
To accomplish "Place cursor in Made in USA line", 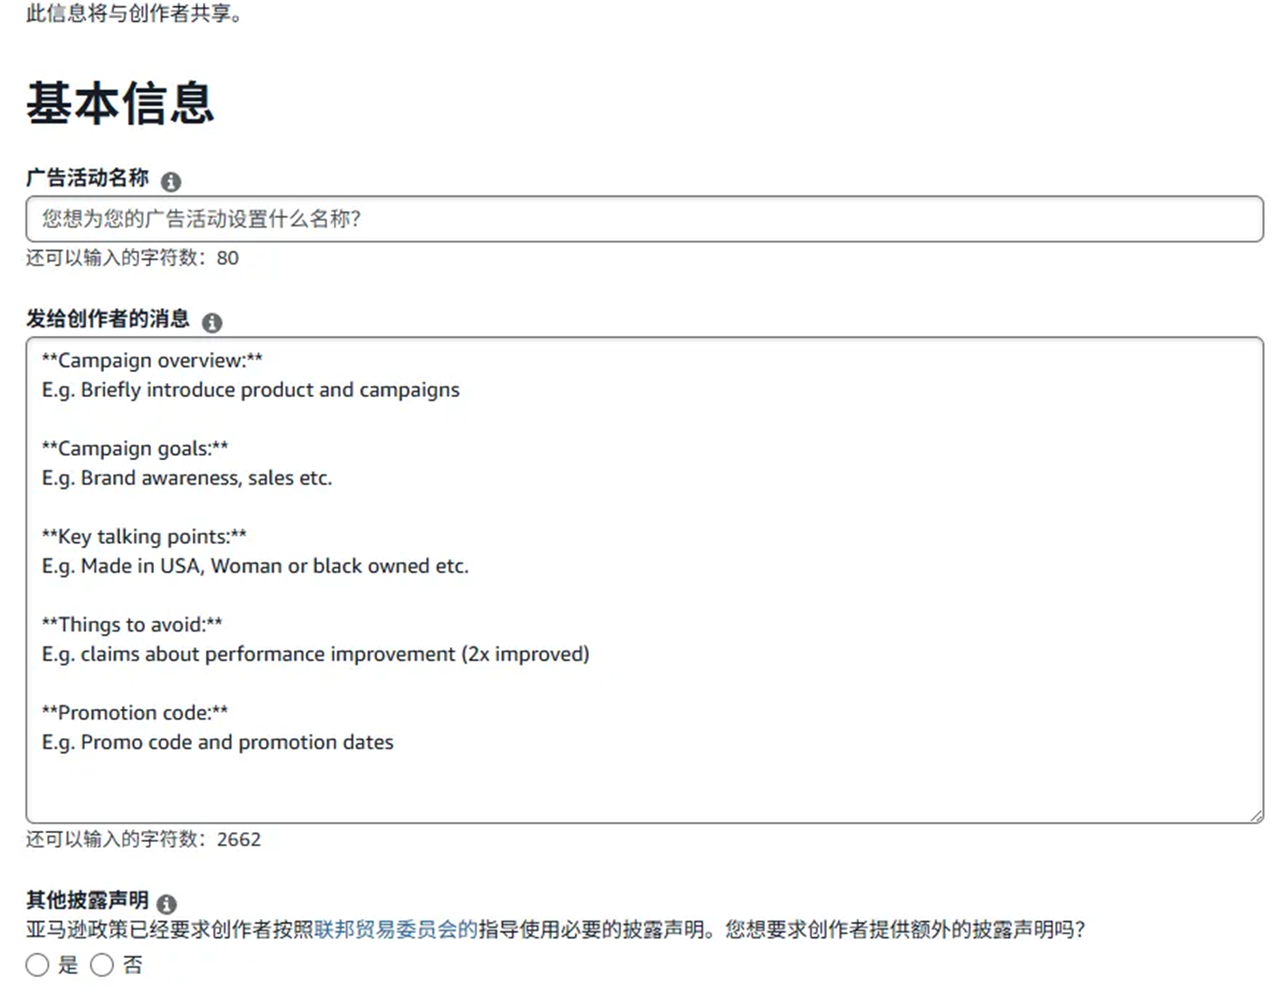I will pyautogui.click(x=255, y=566).
